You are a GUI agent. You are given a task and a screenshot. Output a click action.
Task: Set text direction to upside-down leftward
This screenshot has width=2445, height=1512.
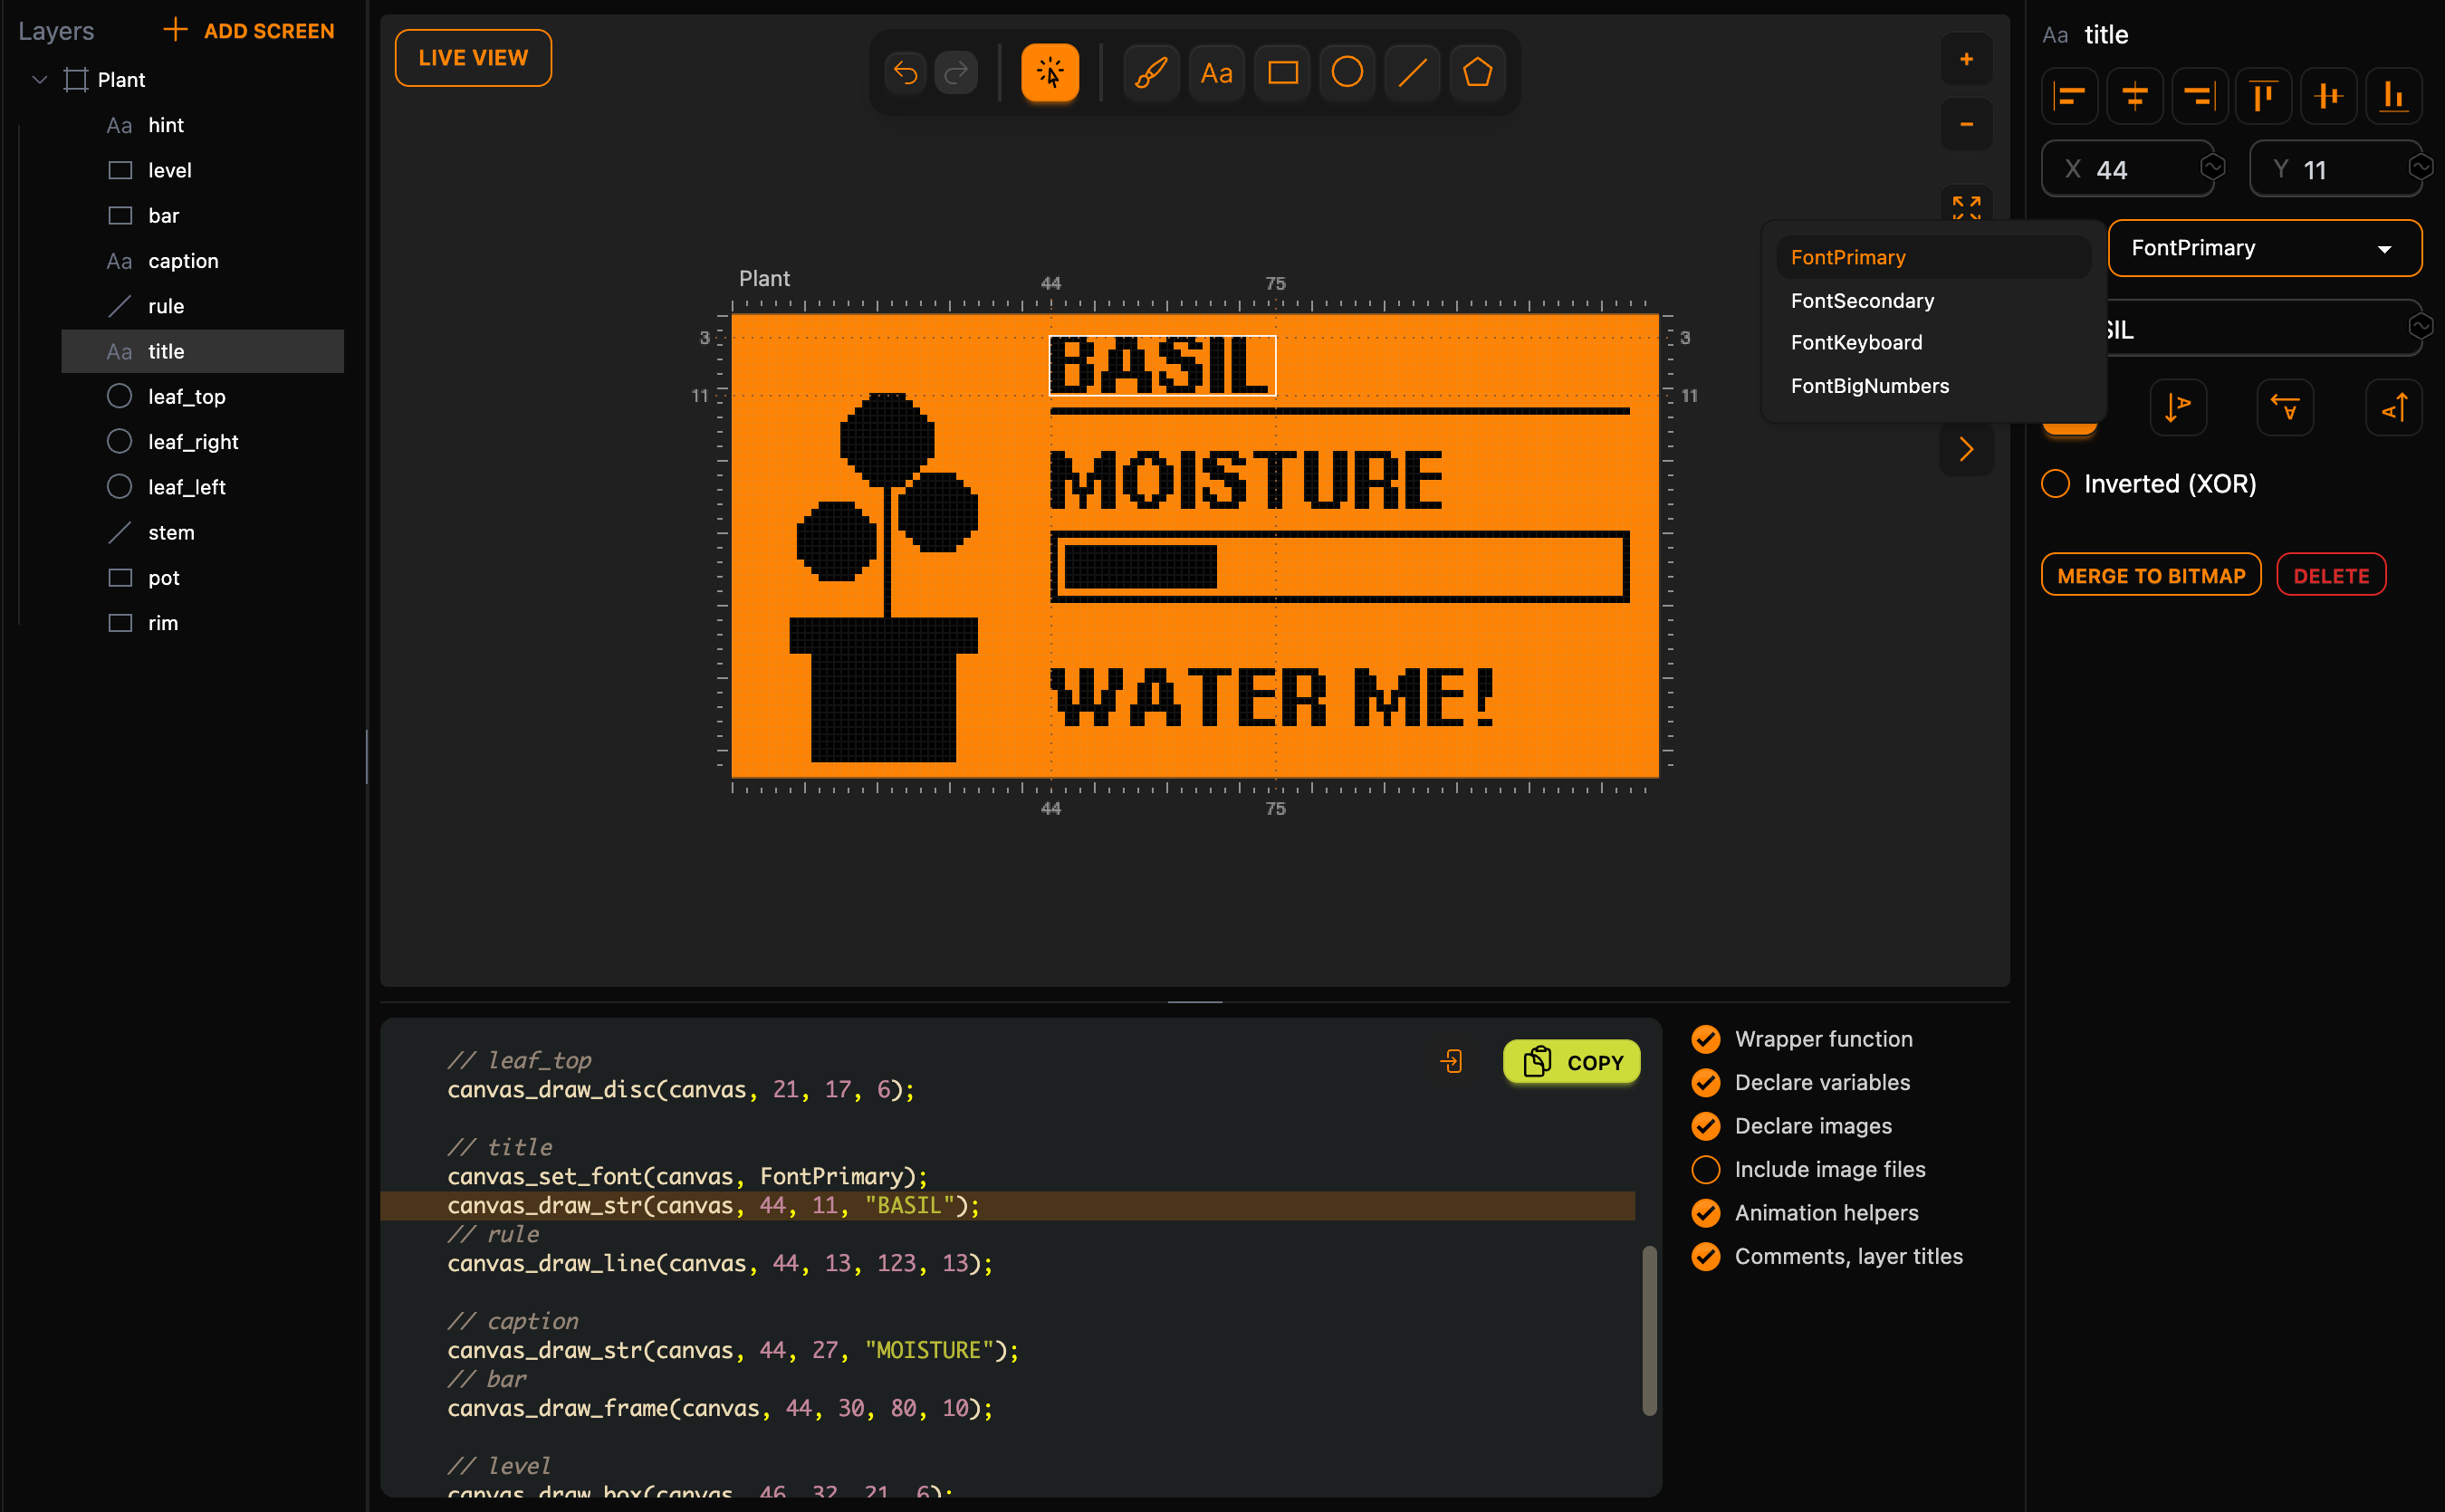[2285, 408]
